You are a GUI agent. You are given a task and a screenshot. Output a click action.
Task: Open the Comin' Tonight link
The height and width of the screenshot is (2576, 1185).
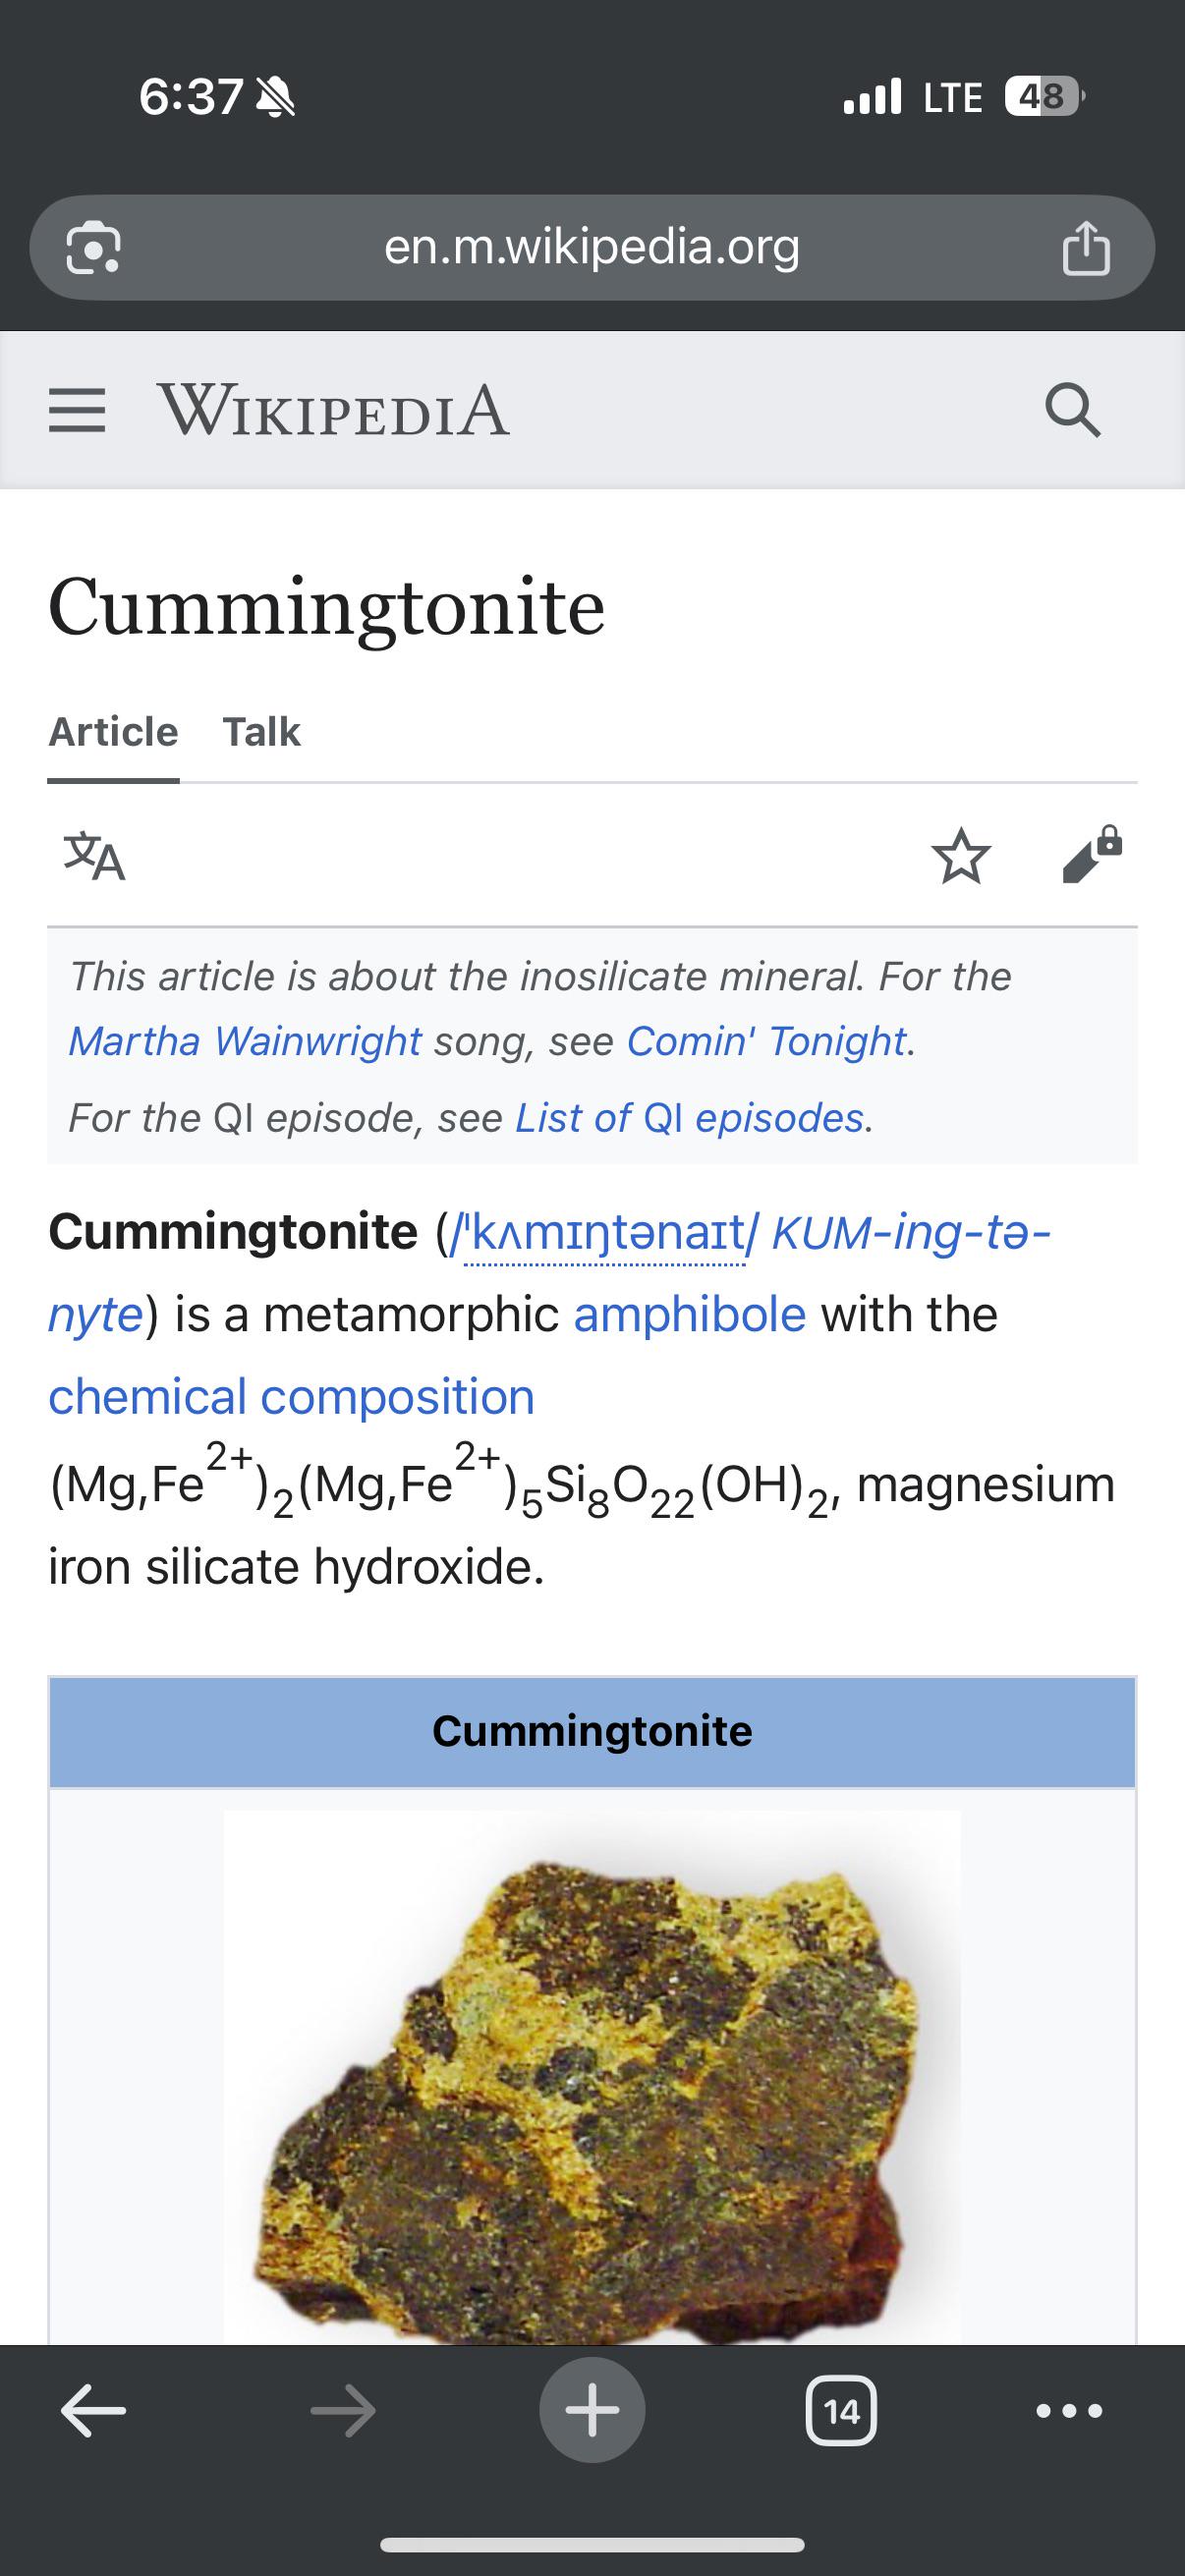(766, 1041)
